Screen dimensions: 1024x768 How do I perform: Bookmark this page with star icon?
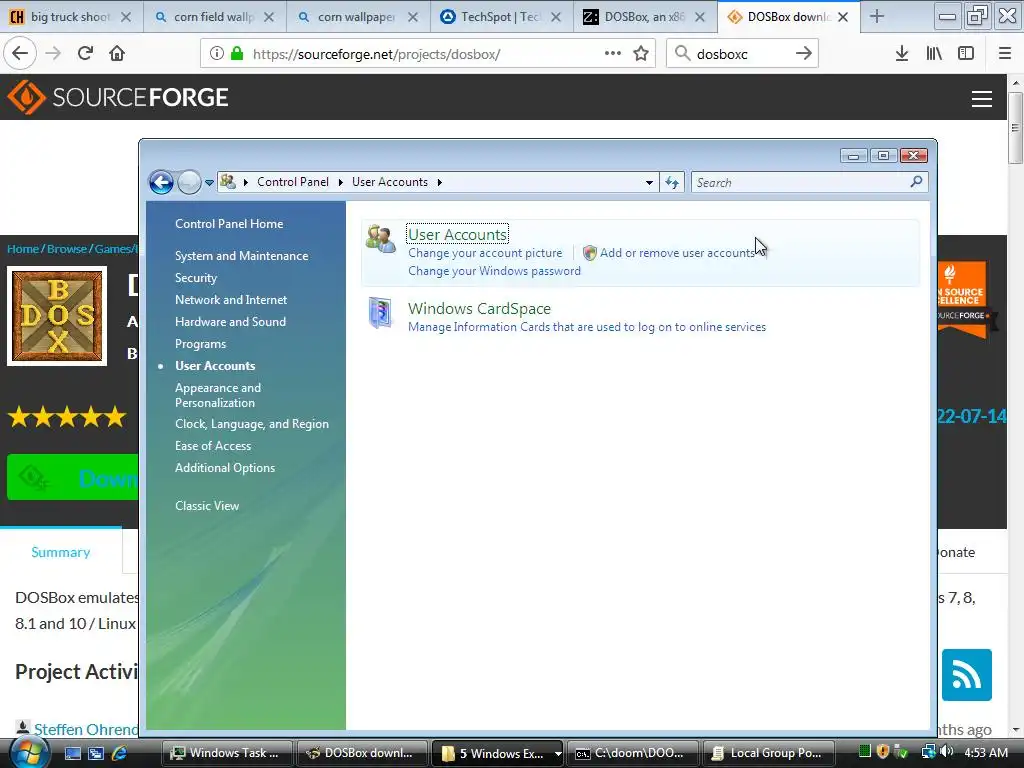(641, 53)
